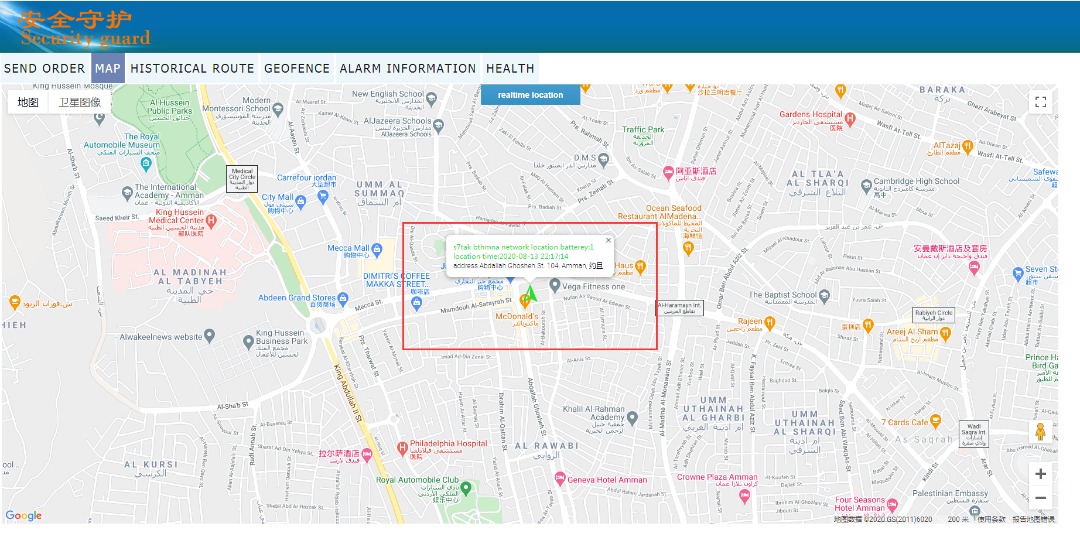
Task: Click the Areej Al Sham restaurant pin
Action: pyautogui.click(x=945, y=333)
